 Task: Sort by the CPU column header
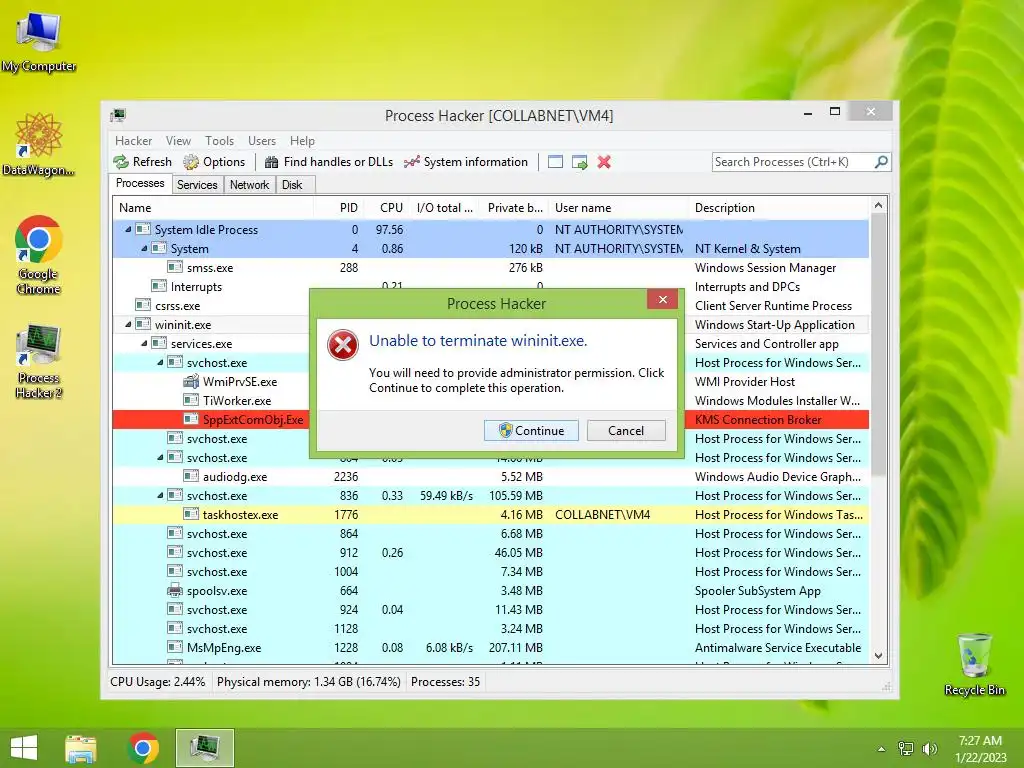pos(386,208)
